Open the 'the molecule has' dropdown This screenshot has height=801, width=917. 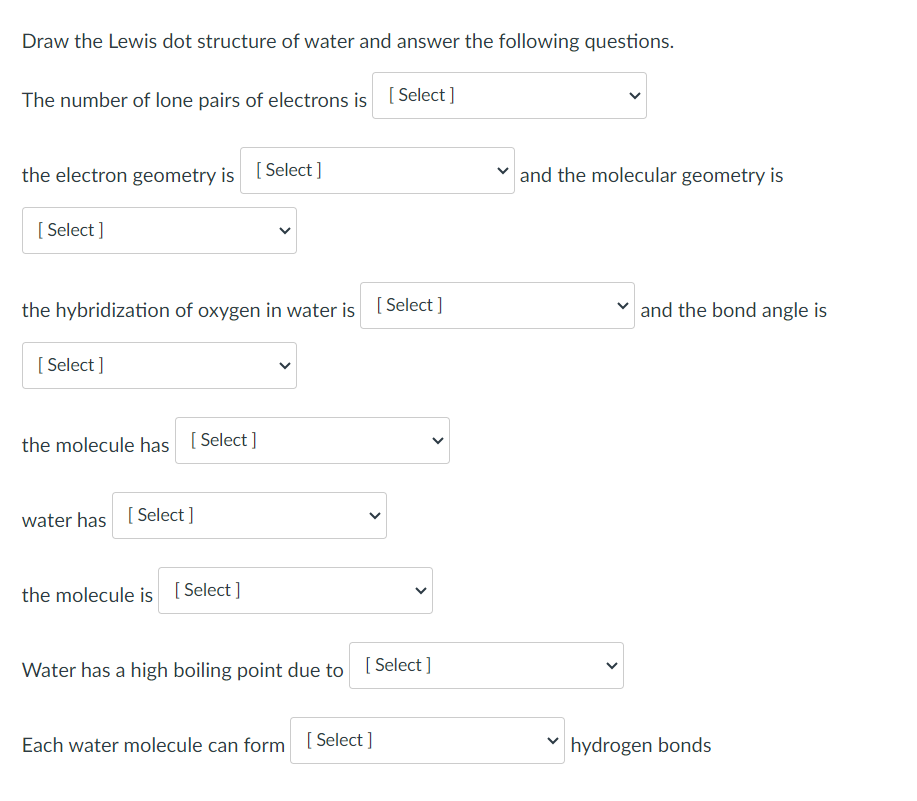312,440
